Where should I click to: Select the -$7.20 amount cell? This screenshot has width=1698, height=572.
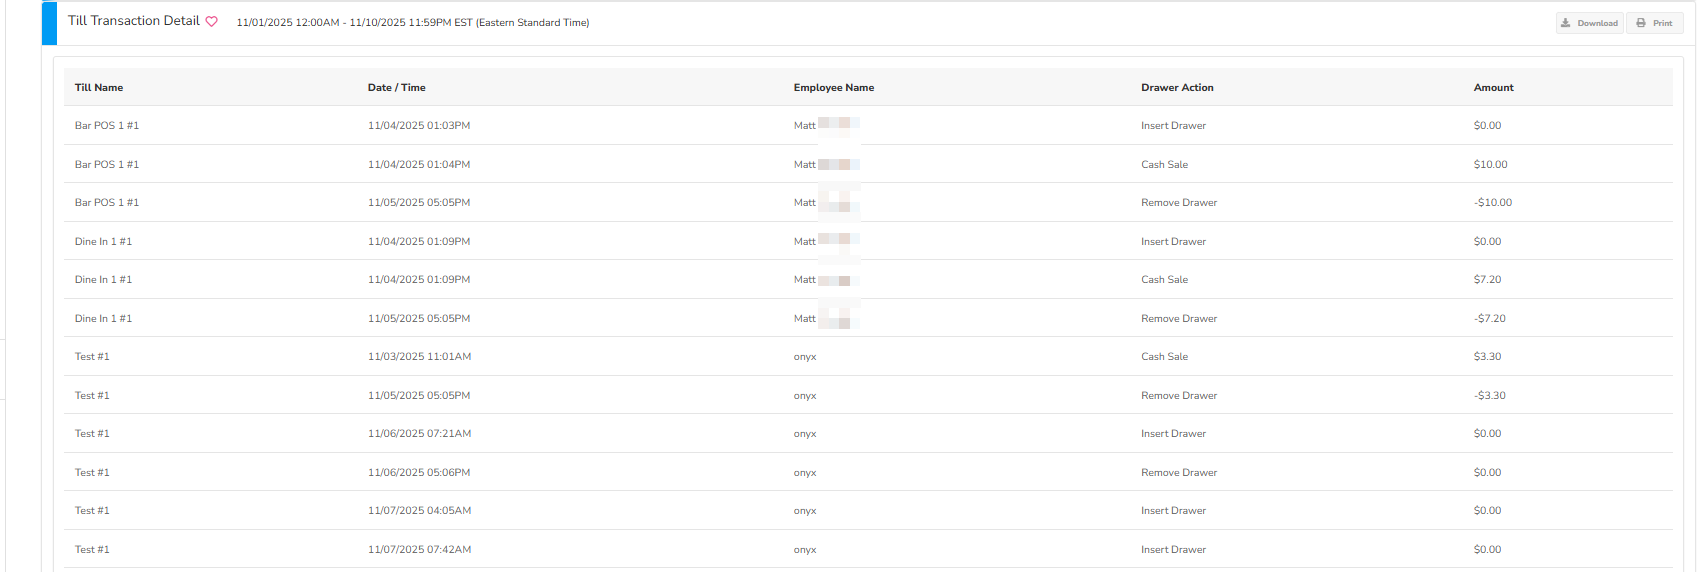pyautogui.click(x=1489, y=319)
